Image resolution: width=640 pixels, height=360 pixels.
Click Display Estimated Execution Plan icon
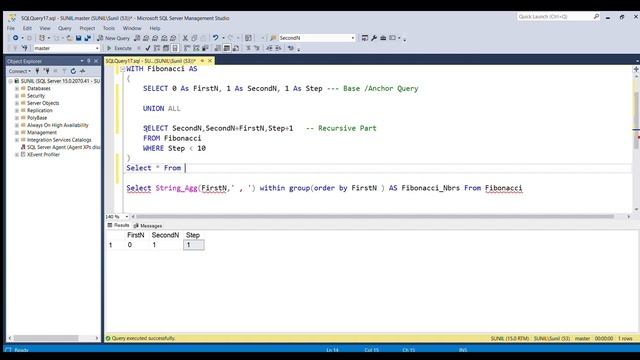coord(157,48)
